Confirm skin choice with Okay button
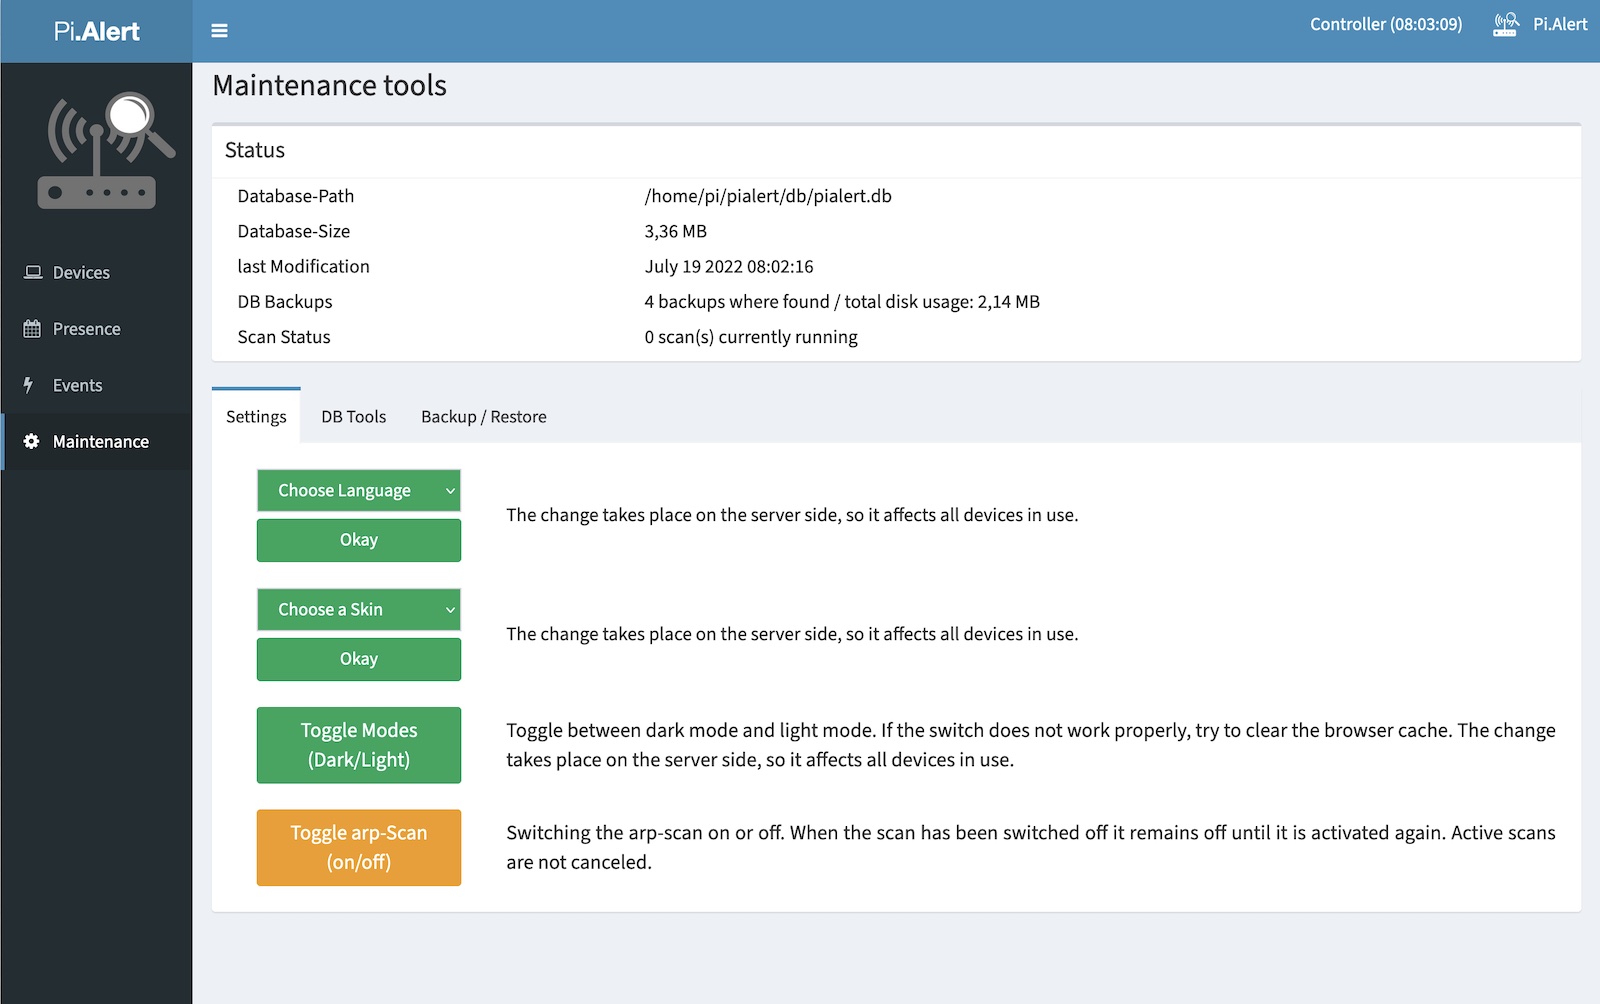This screenshot has width=1600, height=1004. coord(358,659)
